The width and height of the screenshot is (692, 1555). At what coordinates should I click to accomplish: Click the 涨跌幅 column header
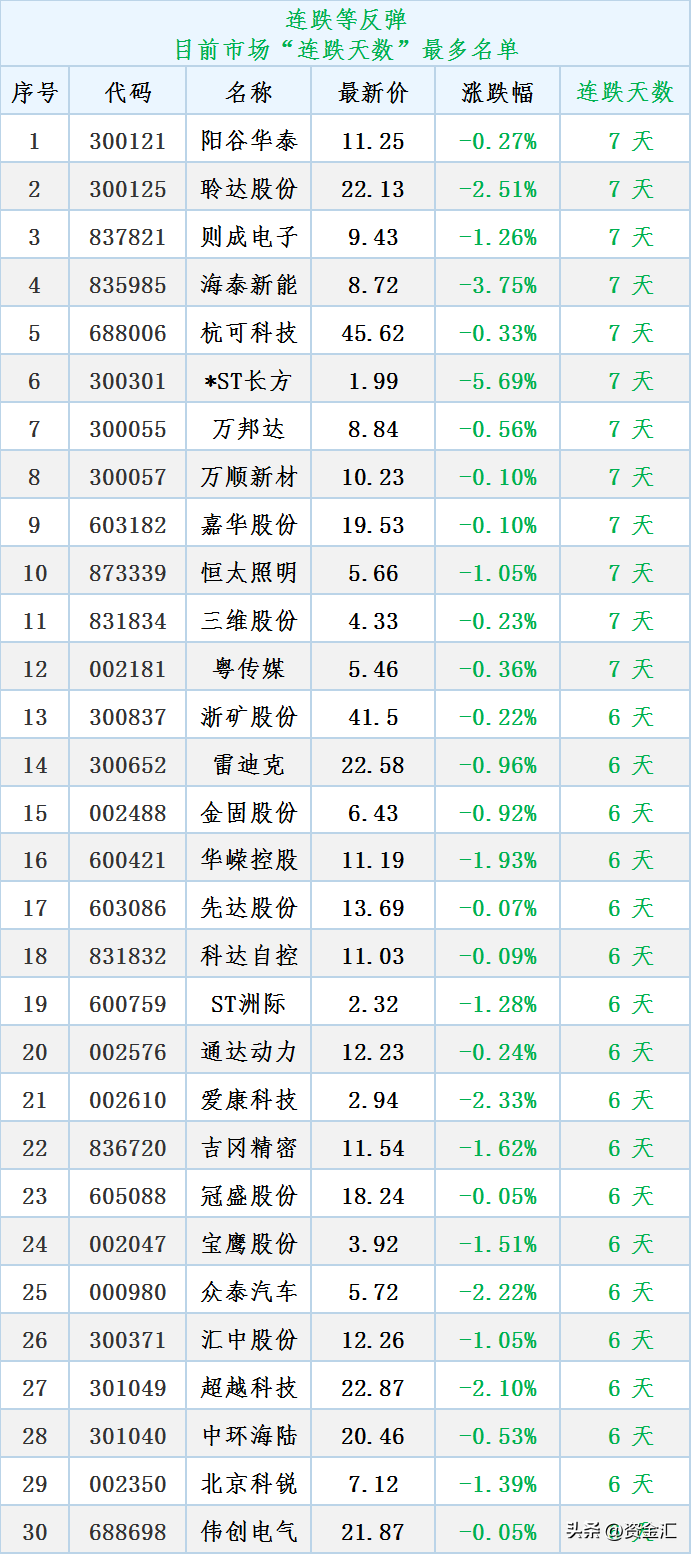click(x=497, y=93)
